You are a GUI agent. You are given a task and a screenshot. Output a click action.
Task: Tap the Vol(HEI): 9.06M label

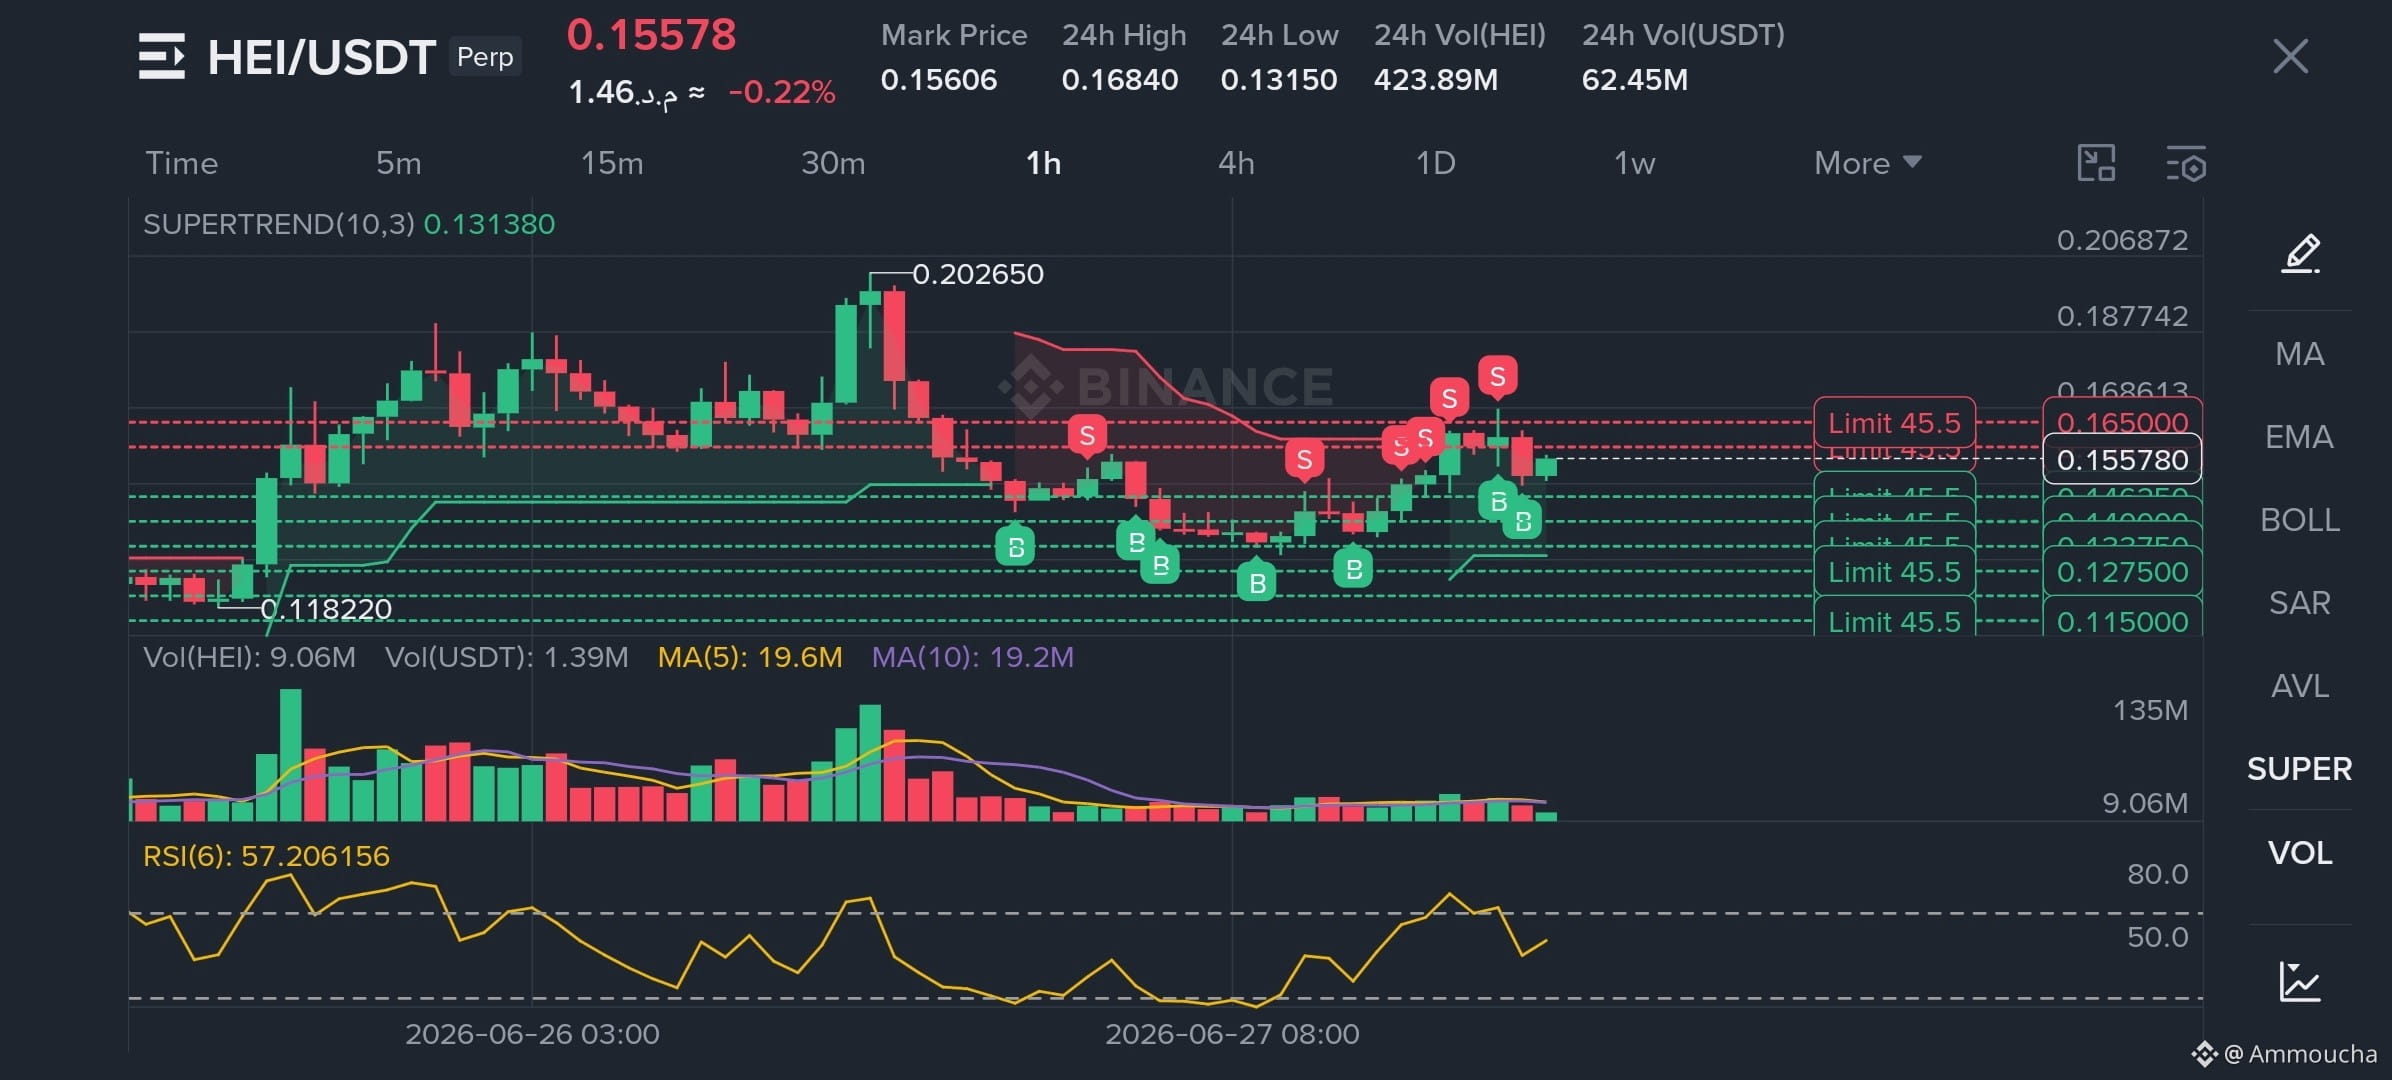pyautogui.click(x=249, y=657)
